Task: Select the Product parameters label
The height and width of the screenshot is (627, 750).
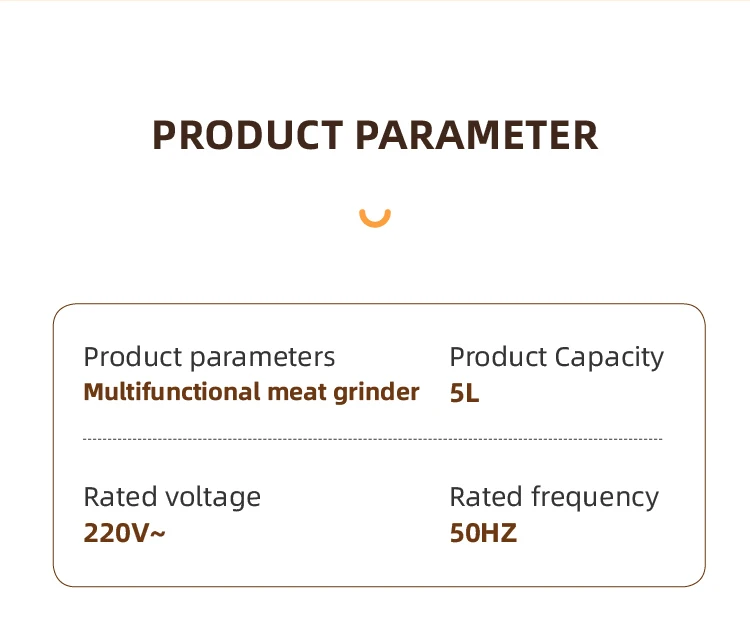Action: (x=209, y=357)
